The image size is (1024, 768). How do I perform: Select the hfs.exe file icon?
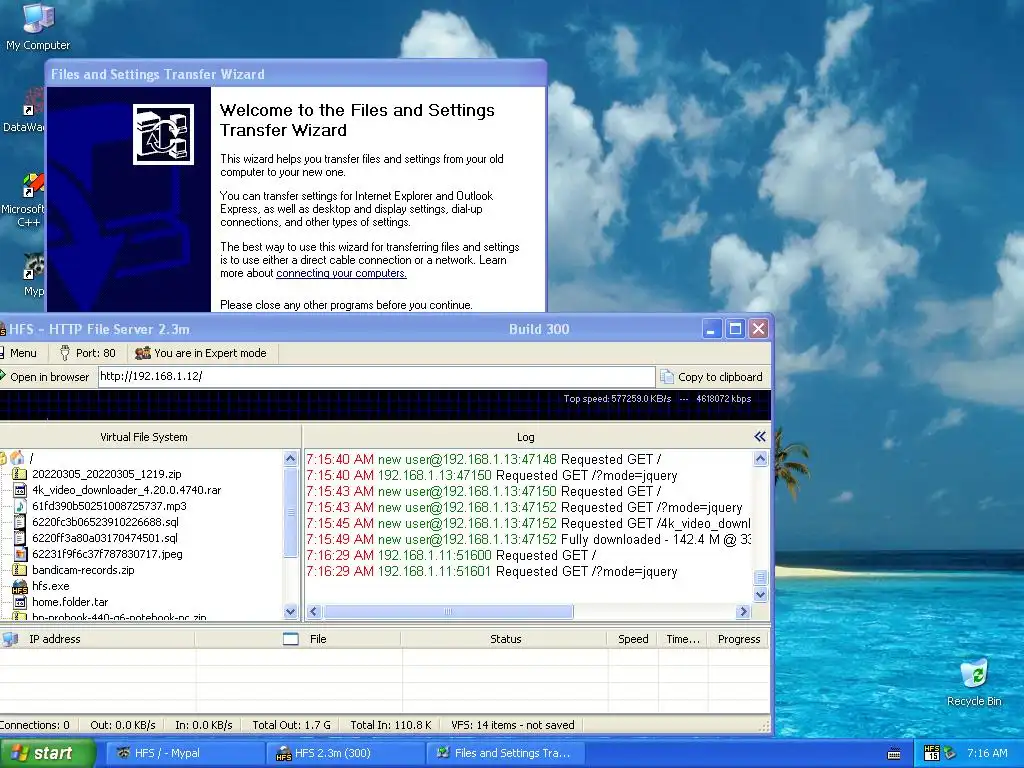click(20, 586)
